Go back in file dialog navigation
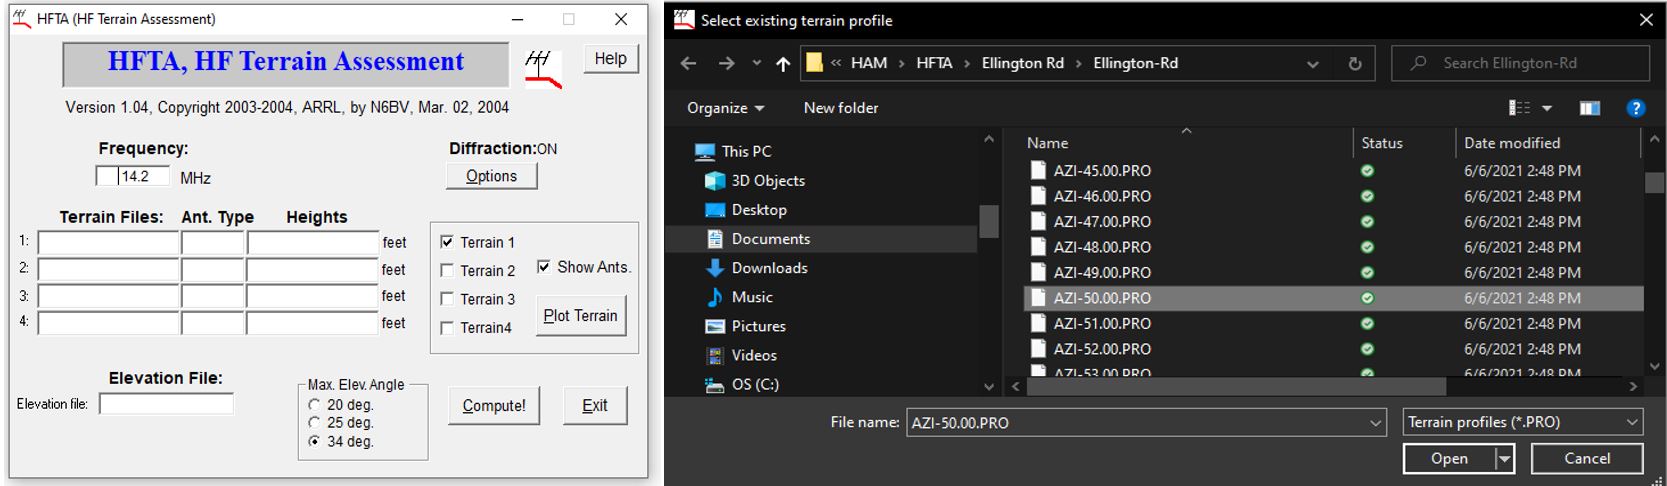 point(688,63)
